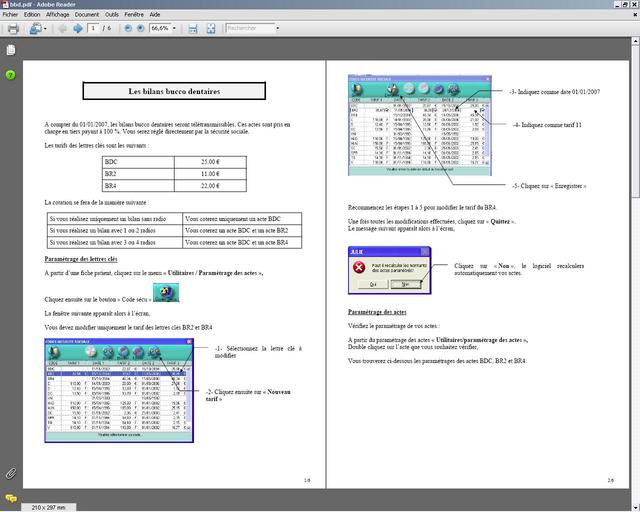640x512 pixels.
Task: Click the text '-5- Cliquez sur « Enregistrer »'
Action: [x=549, y=186]
